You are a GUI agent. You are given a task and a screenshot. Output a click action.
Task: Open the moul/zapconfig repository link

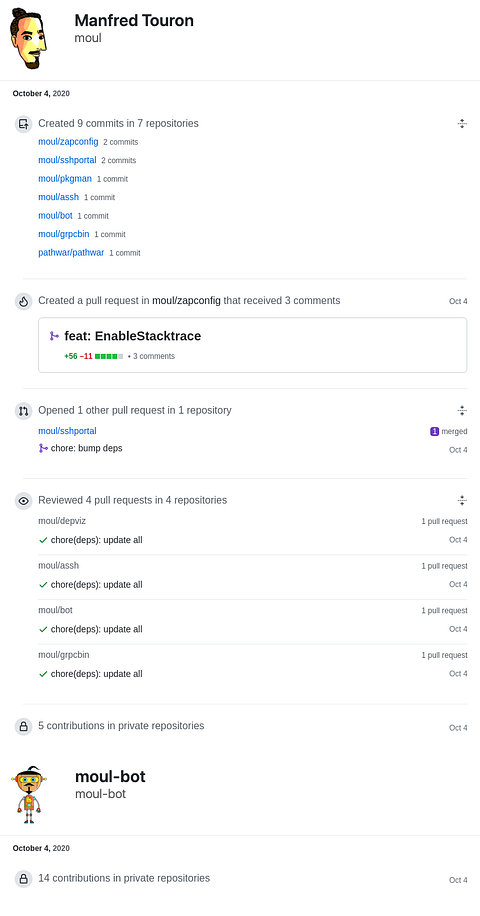coord(68,141)
